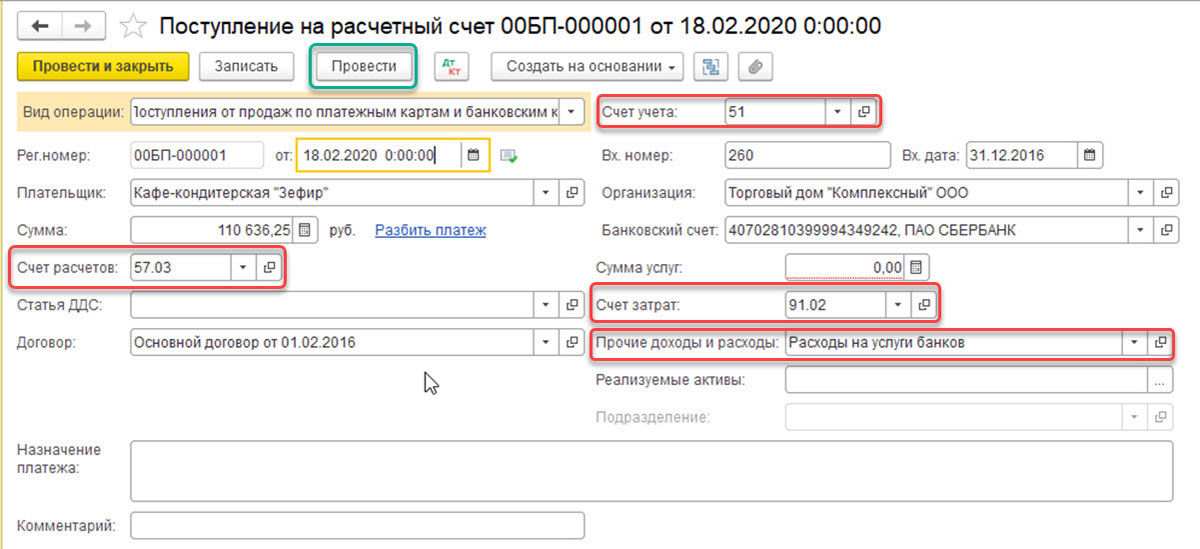Expand the Плательщик dropdown arrow
This screenshot has height=549, width=1200.
(546, 192)
